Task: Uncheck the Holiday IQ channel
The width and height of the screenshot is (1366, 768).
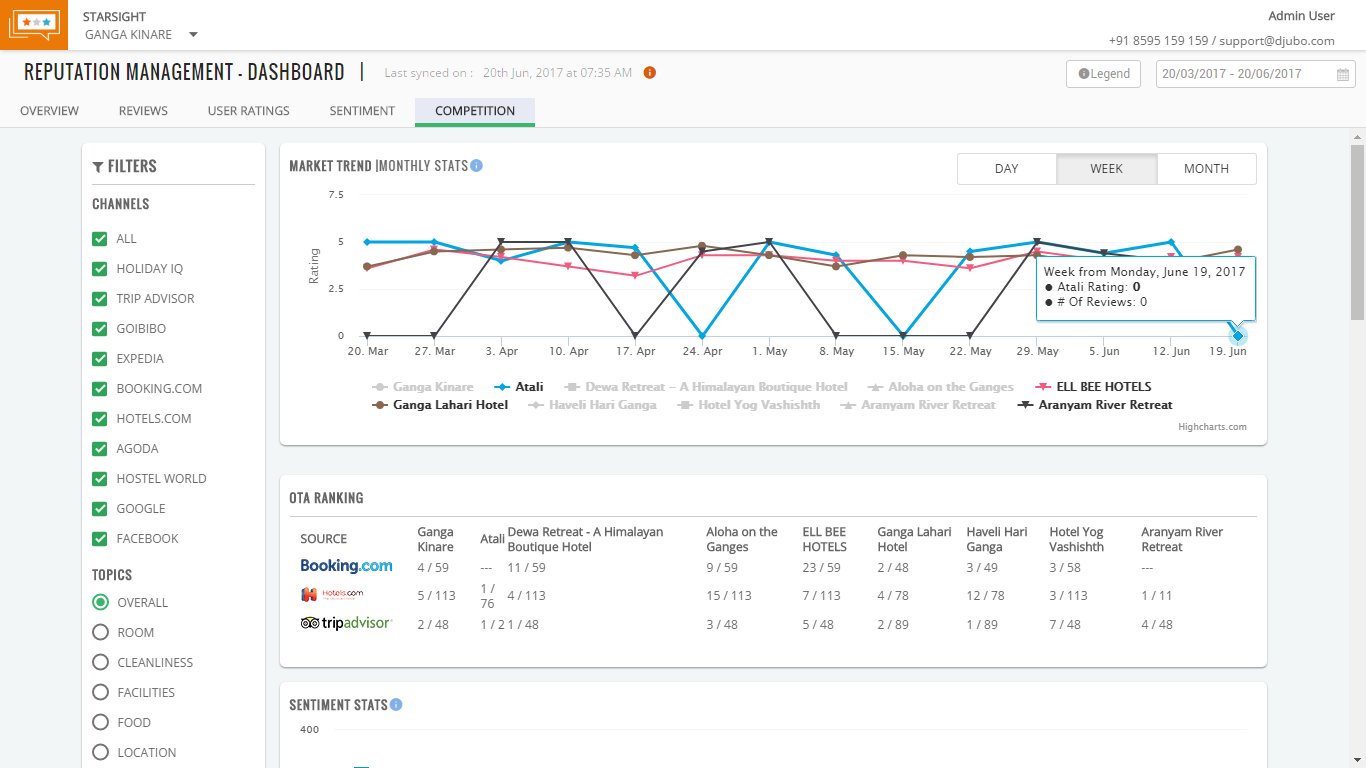Action: 100,269
